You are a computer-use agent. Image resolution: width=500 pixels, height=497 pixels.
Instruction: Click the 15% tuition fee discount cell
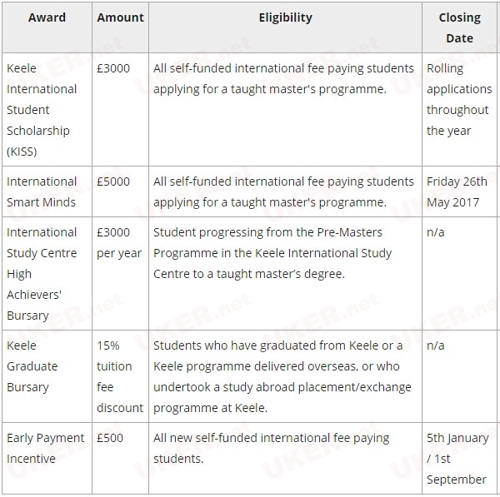(x=120, y=376)
